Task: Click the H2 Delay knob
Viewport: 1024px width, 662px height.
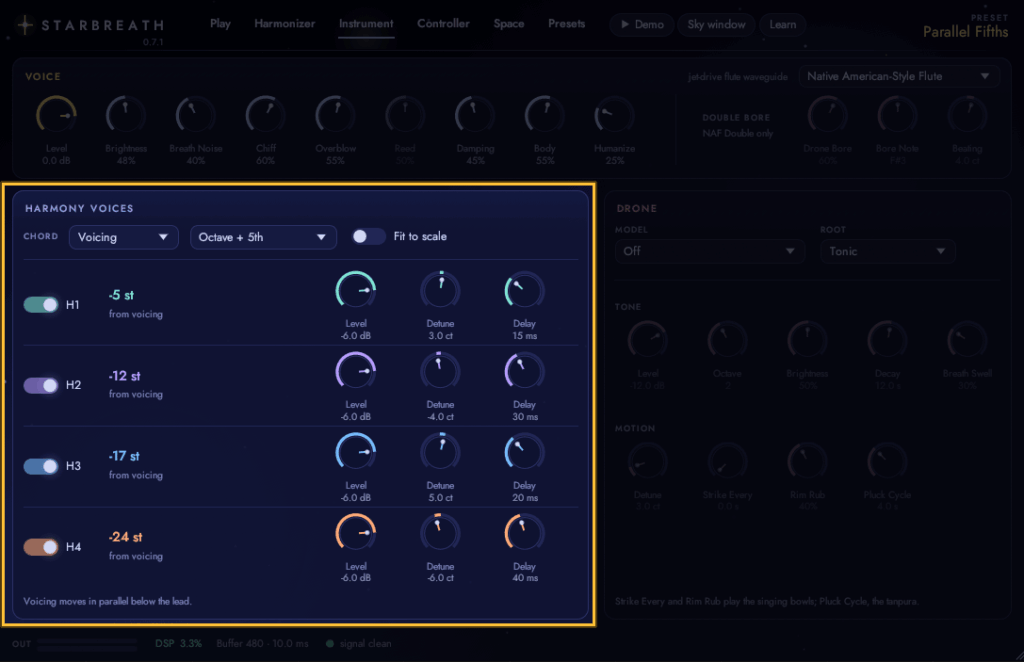Action: (524, 371)
